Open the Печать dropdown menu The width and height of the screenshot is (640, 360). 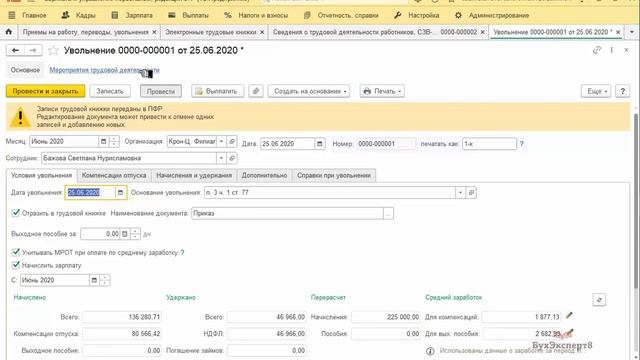382,91
